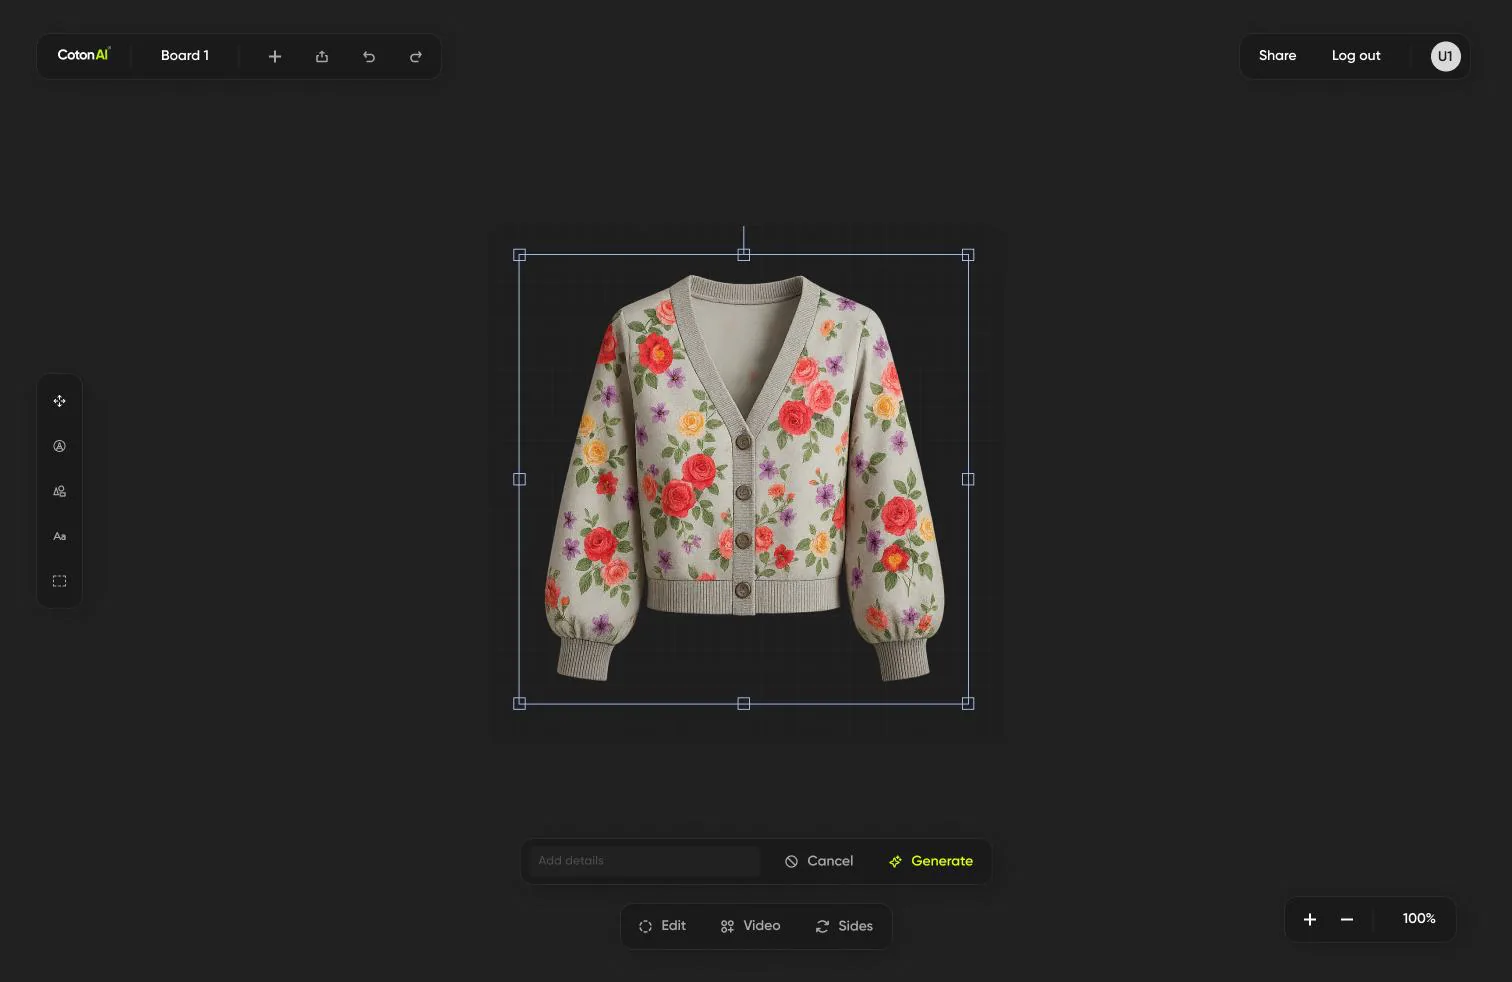This screenshot has width=1512, height=982.
Task: Click the top-middle selection handle
Action: (744, 255)
